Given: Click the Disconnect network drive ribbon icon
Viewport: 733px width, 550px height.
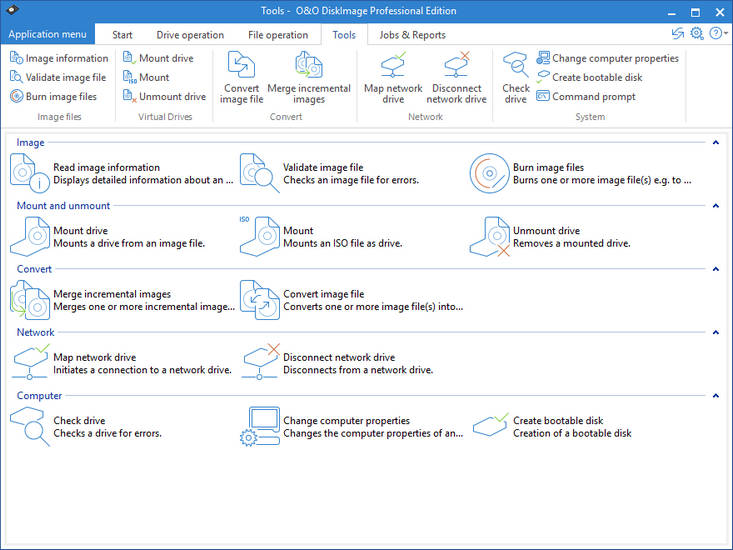Looking at the screenshot, I should coord(456,66).
